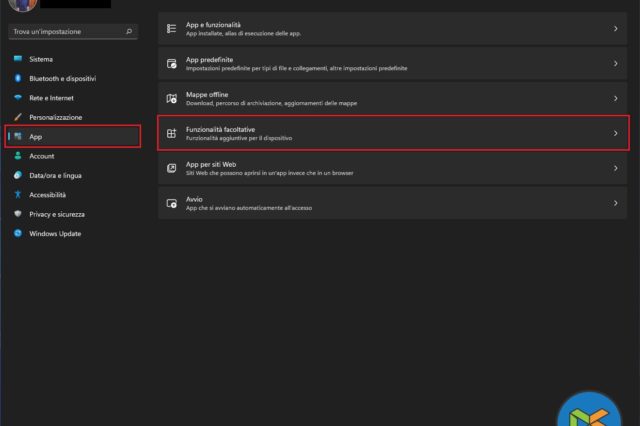
Task: Go to Rete e Internet section
Action: point(73,98)
